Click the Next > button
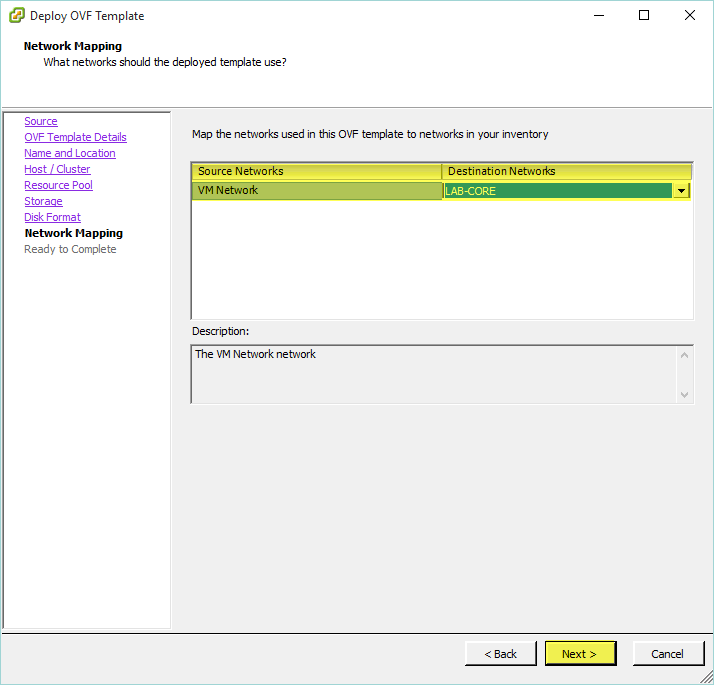This screenshot has height=685, width=714. [x=581, y=654]
